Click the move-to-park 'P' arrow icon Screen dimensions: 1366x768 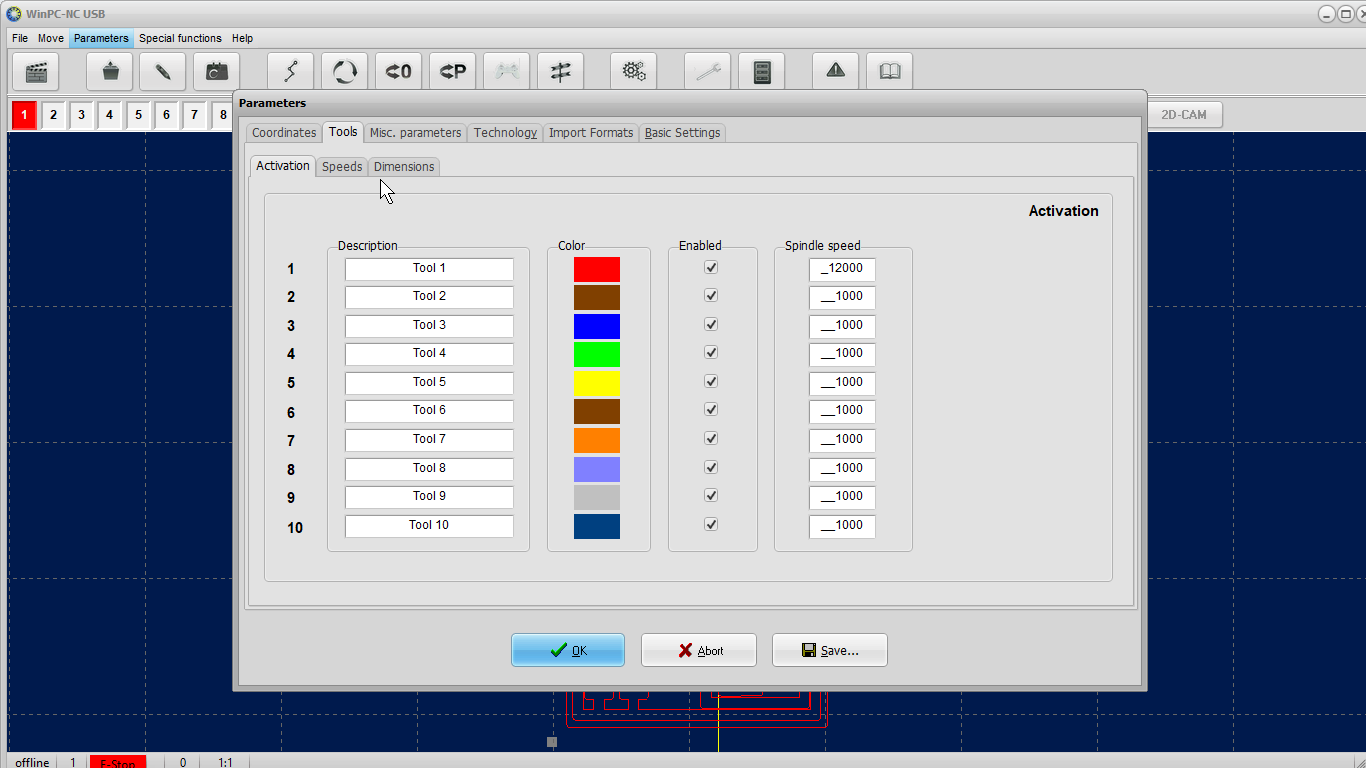453,72
